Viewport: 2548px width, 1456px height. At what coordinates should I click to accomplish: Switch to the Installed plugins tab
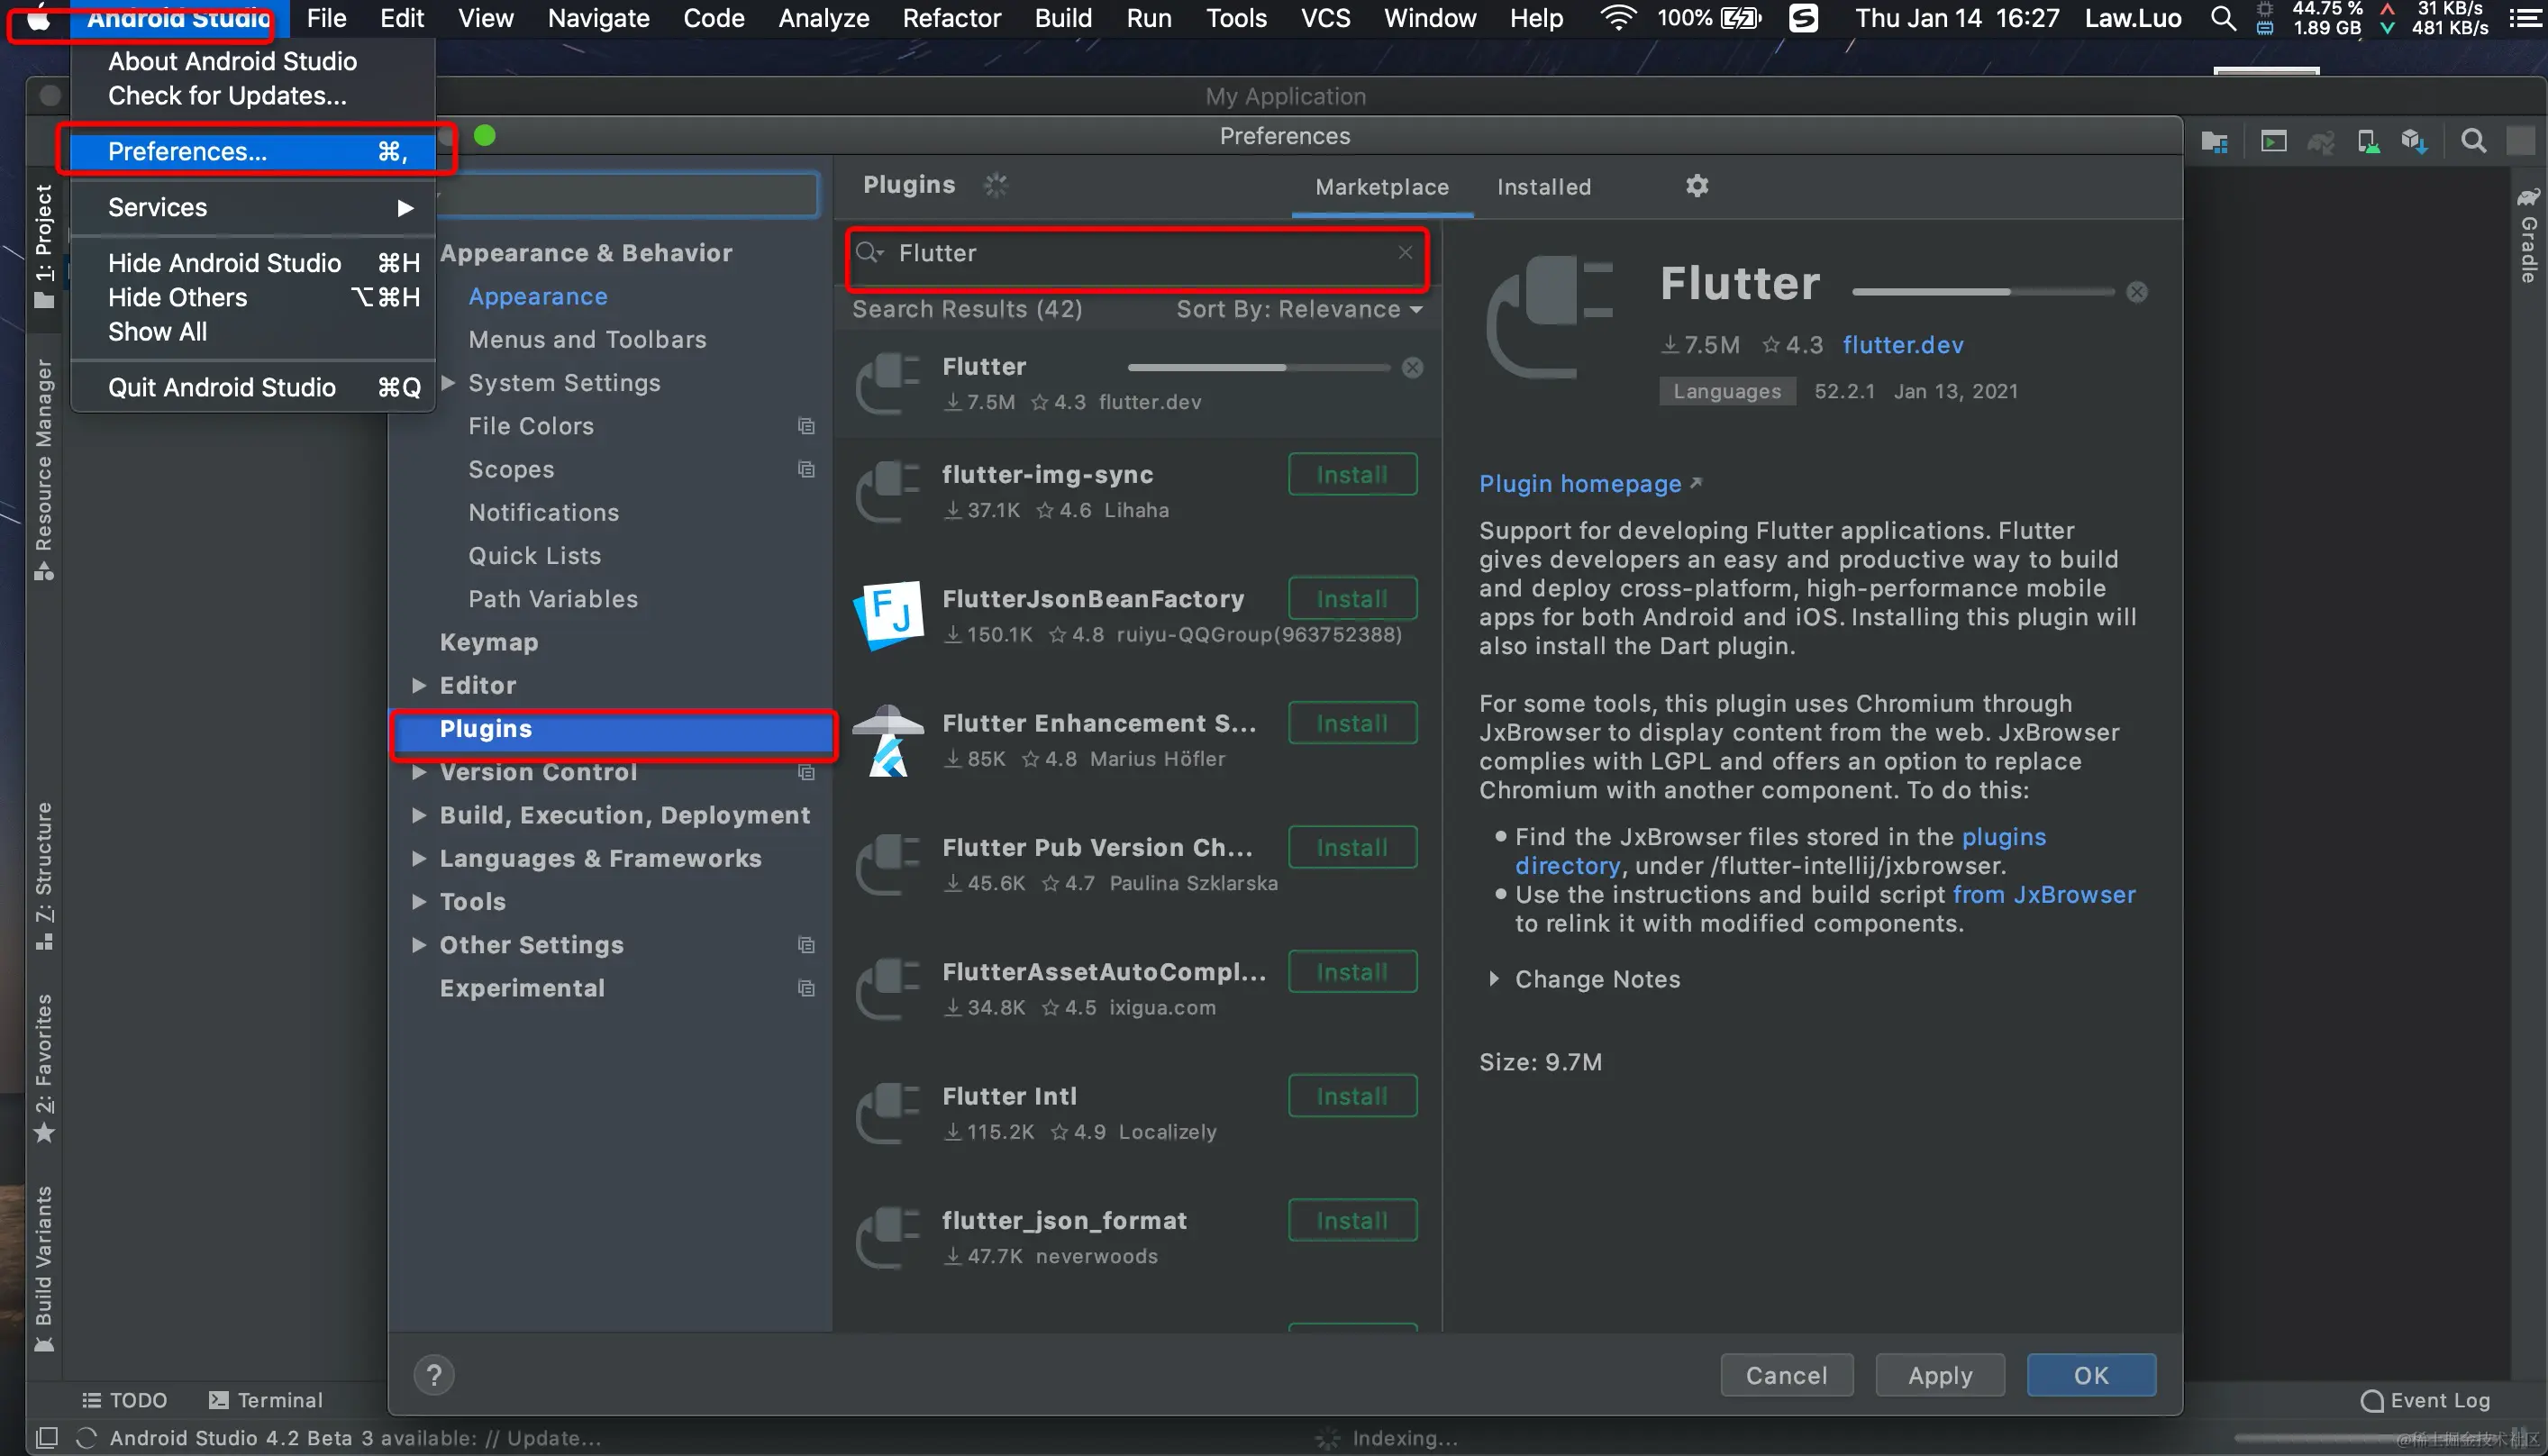(1543, 187)
